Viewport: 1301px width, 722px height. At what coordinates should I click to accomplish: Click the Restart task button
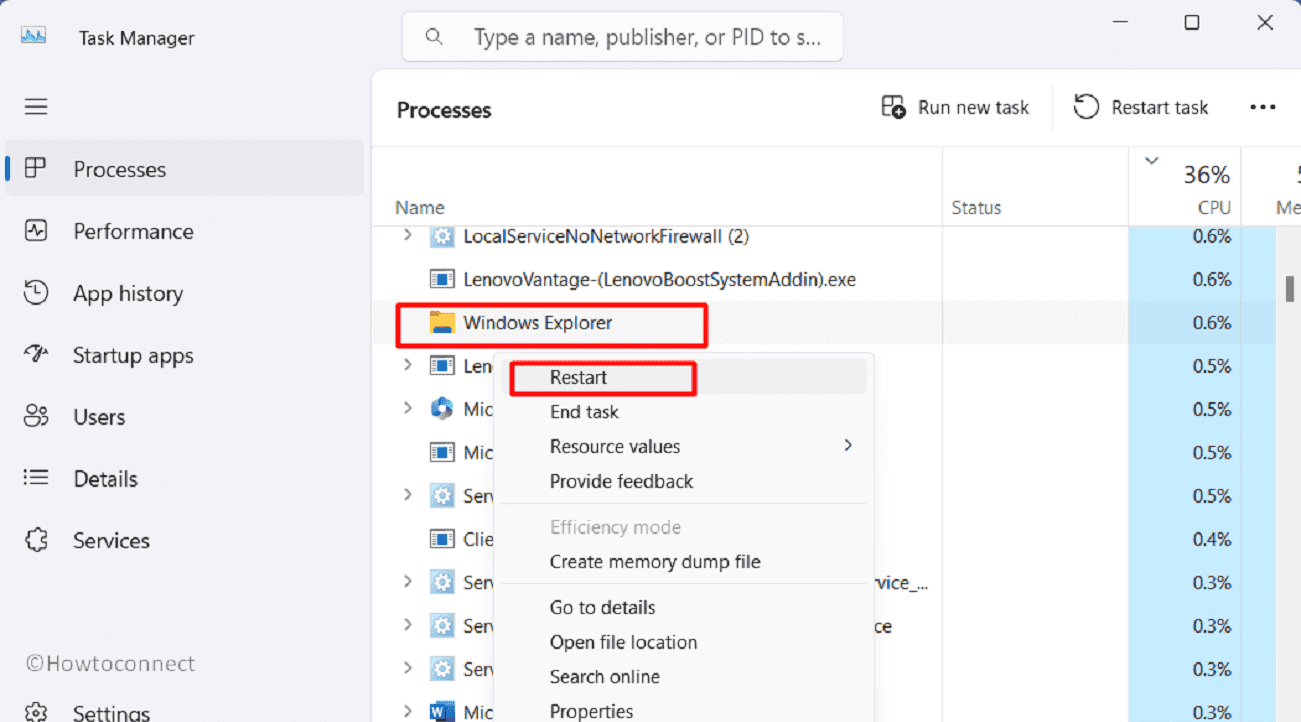point(1141,107)
